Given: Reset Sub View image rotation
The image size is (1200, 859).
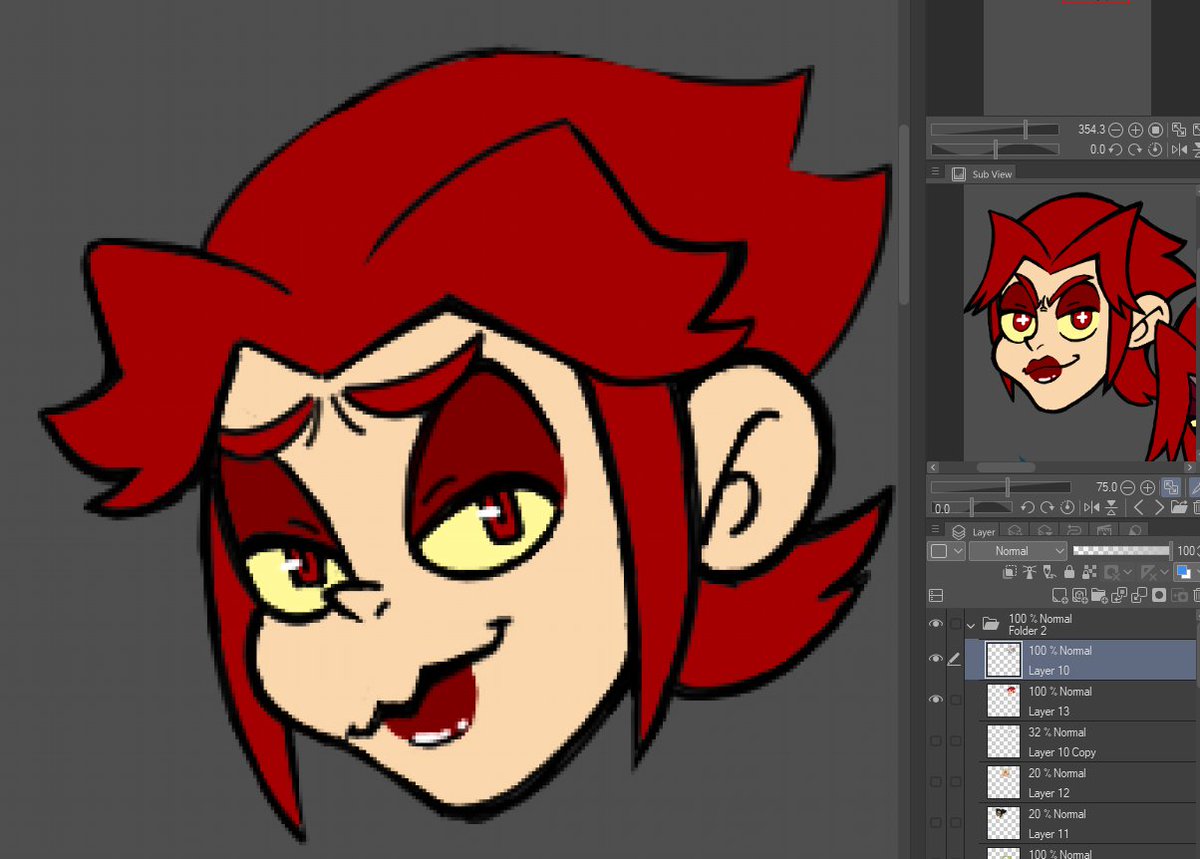Looking at the screenshot, I should pyautogui.click(x=1067, y=508).
